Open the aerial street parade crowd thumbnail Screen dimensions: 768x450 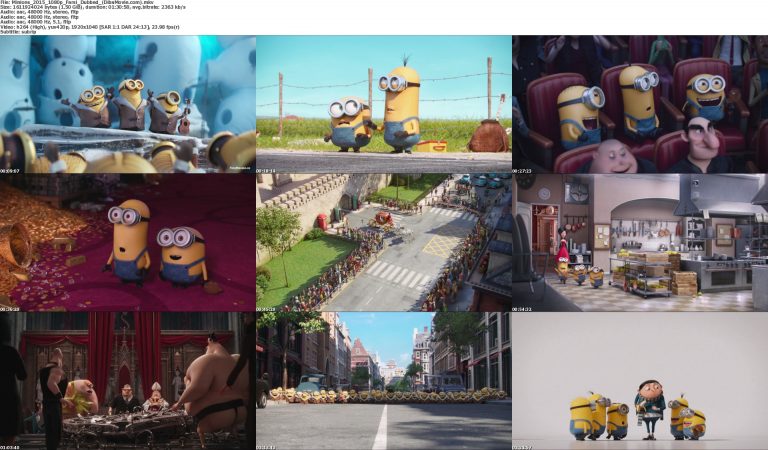(x=384, y=242)
